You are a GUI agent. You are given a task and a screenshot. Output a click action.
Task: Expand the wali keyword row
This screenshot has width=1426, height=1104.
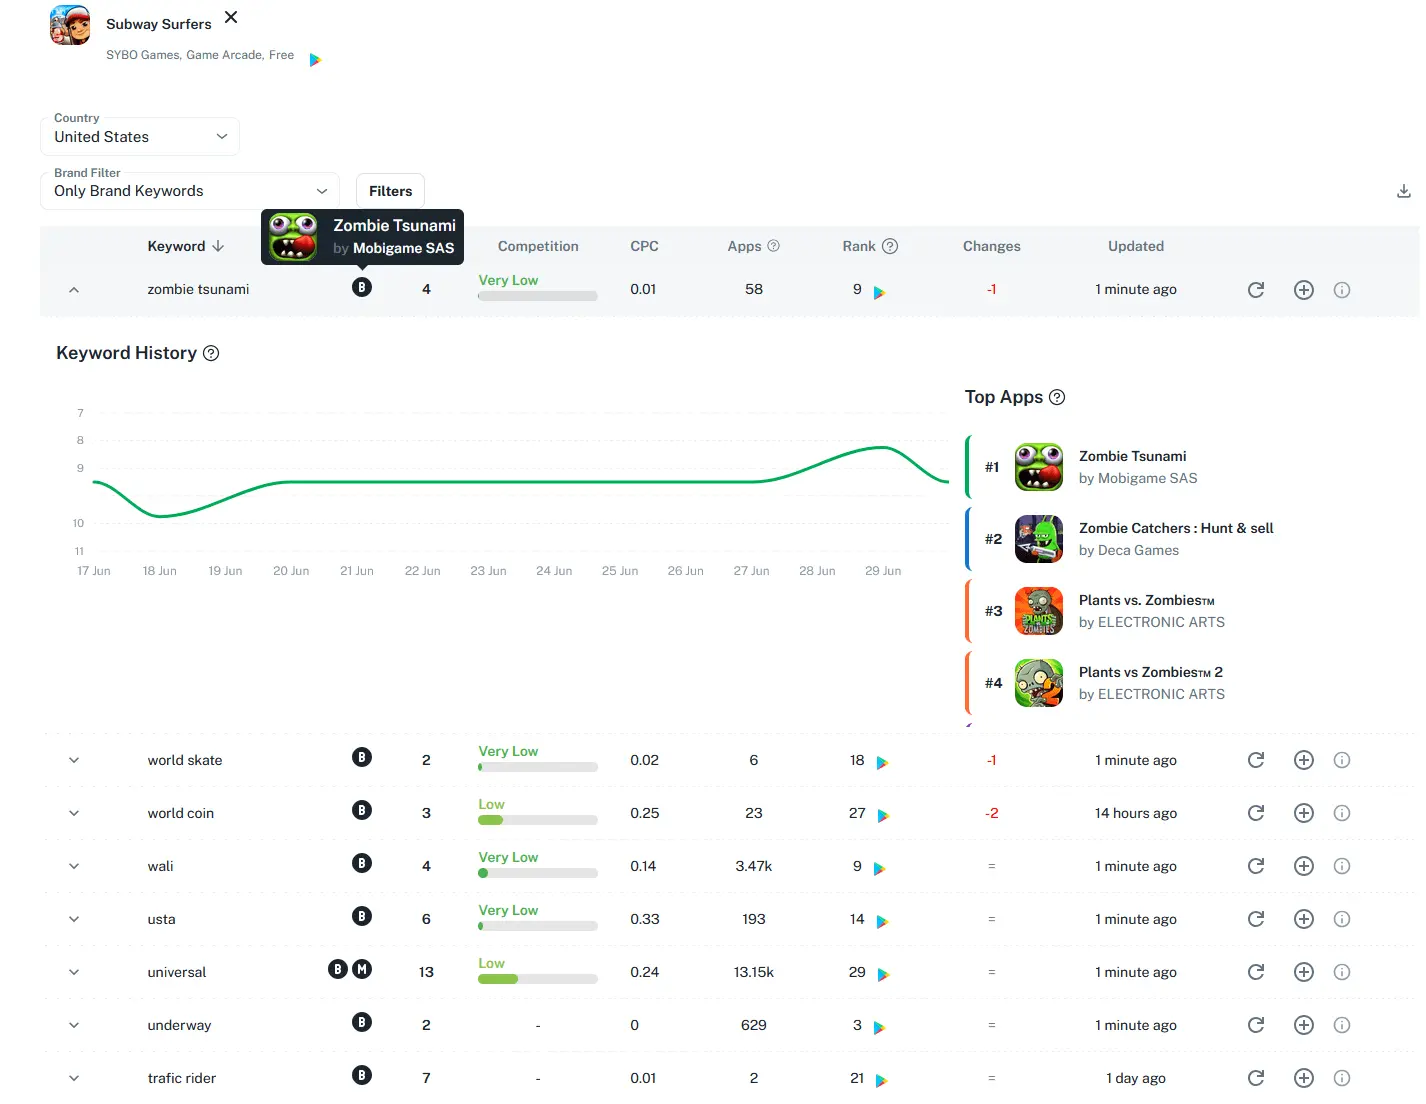[74, 866]
